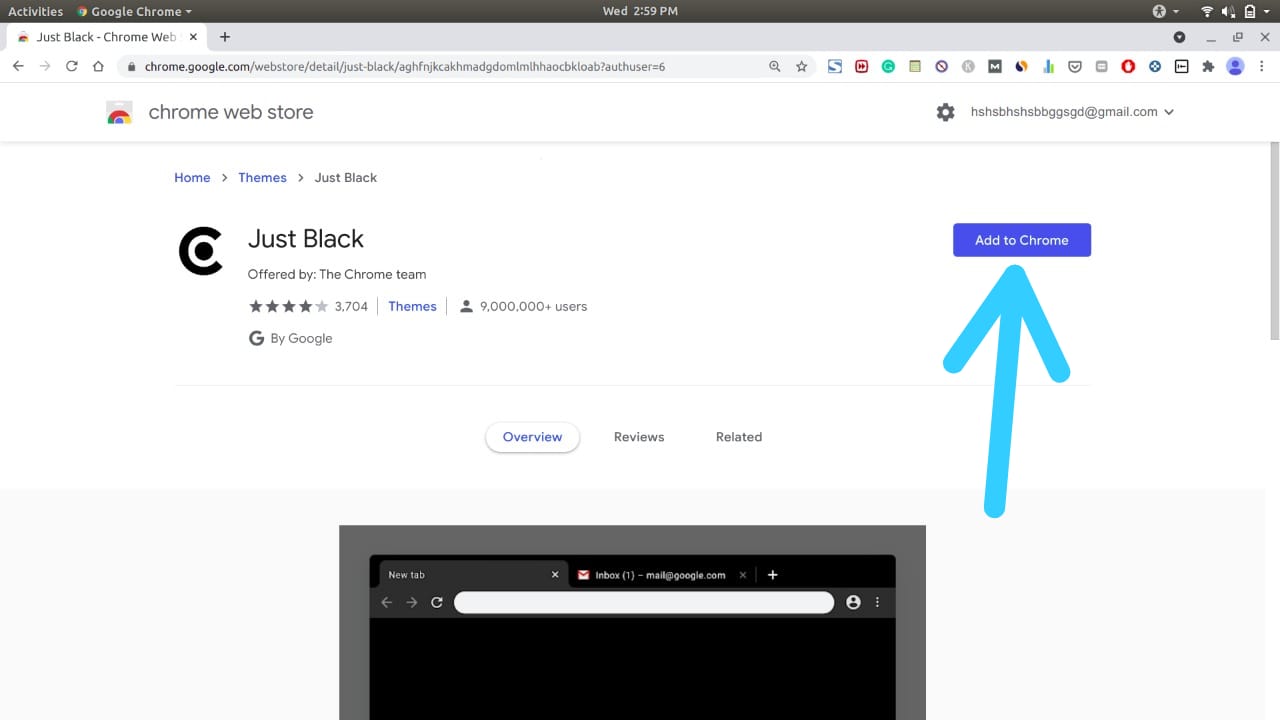The image size is (1280, 720).
Task: Open the Themes breadcrumb link
Action: (262, 178)
